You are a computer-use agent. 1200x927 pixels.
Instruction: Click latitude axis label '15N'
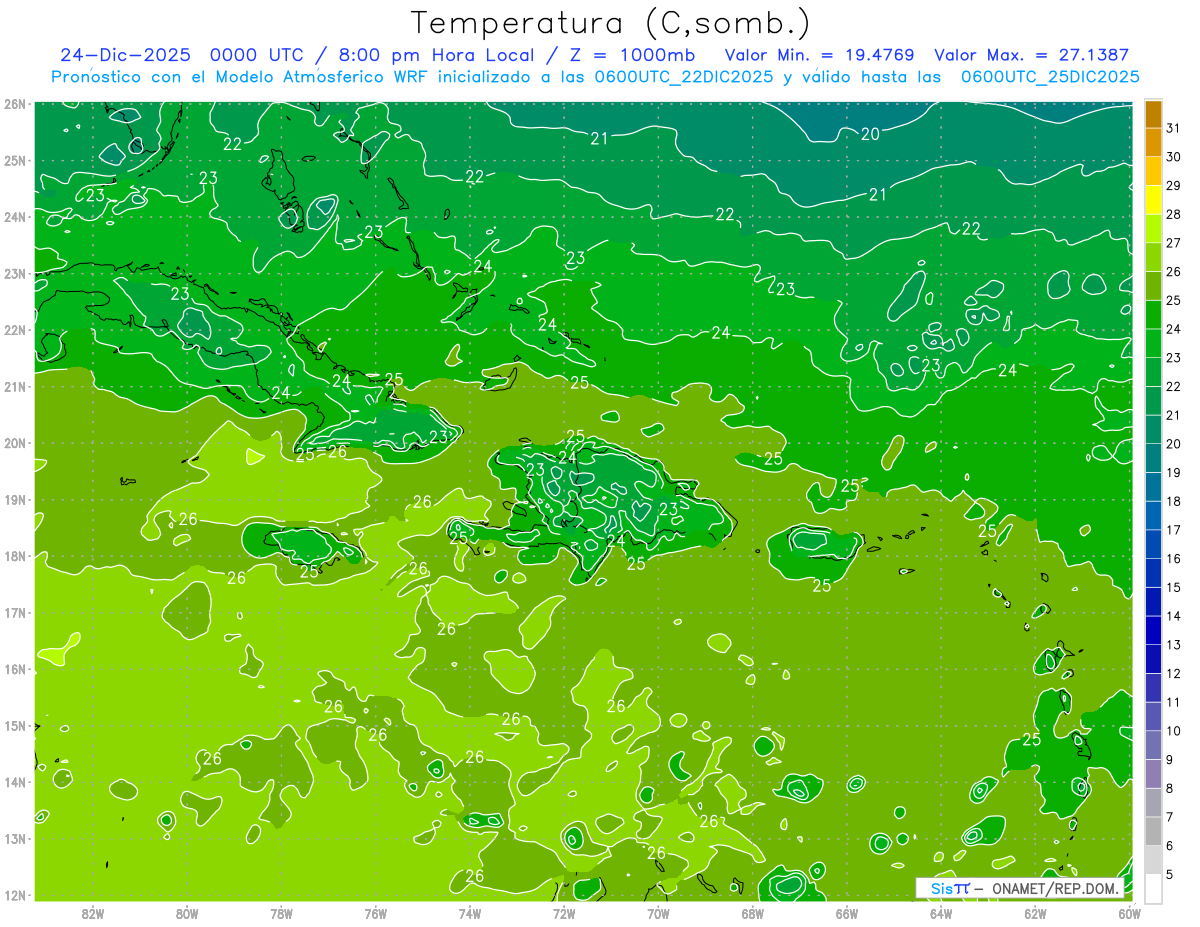point(15,725)
